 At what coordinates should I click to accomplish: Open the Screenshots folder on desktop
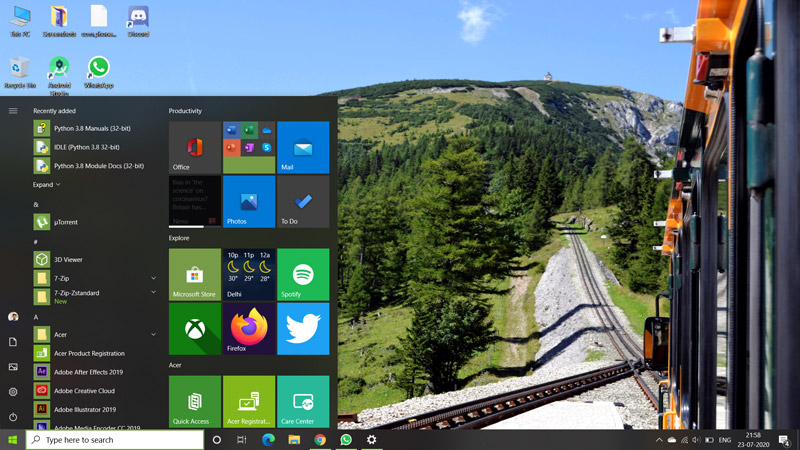59,21
